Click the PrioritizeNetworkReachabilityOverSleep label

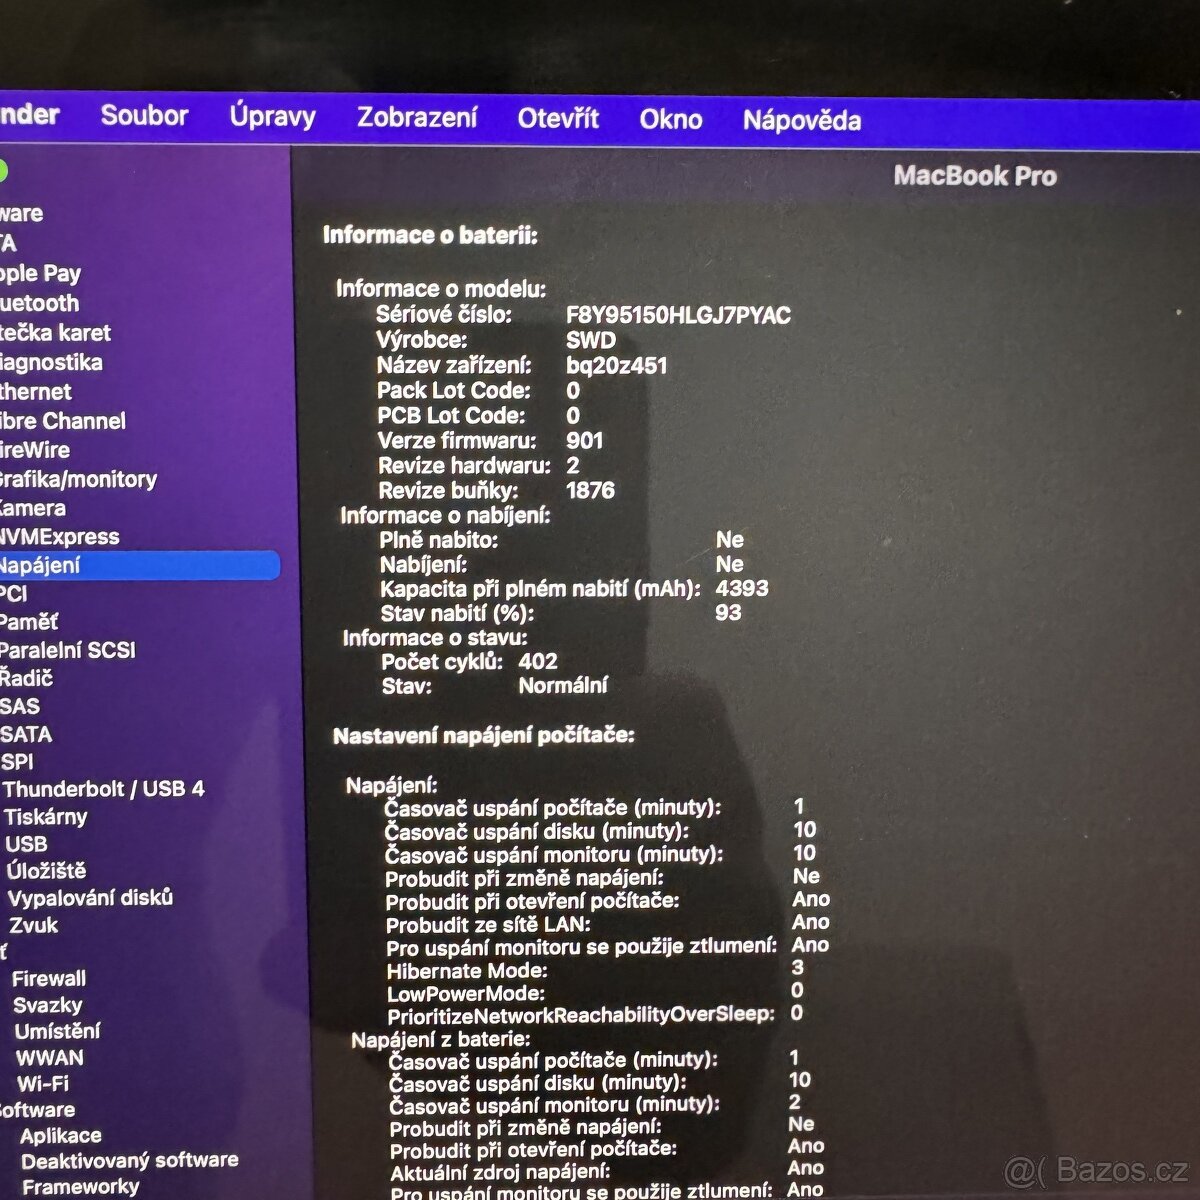[581, 1015]
